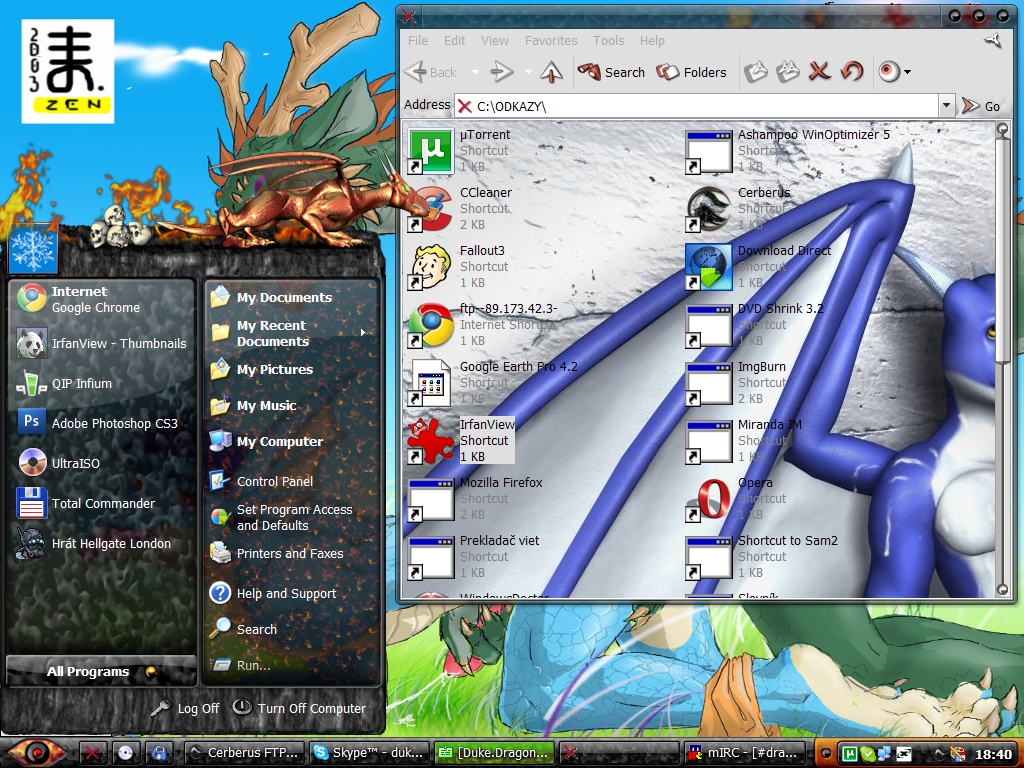1024x768 pixels.
Task: Select the Download Direct globe icon
Action: click(x=709, y=267)
